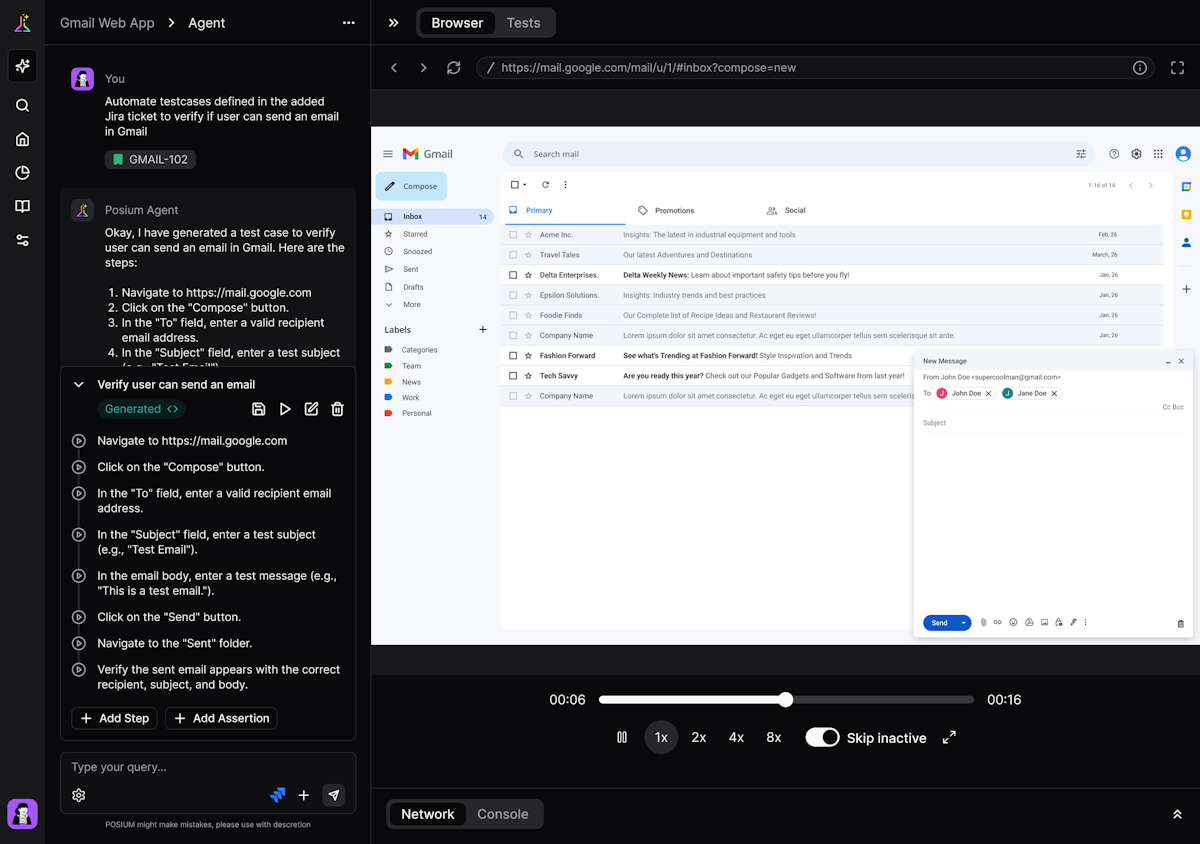The width and height of the screenshot is (1200, 844).
Task: Toggle the Skip inactive switch
Action: pyautogui.click(x=822, y=737)
